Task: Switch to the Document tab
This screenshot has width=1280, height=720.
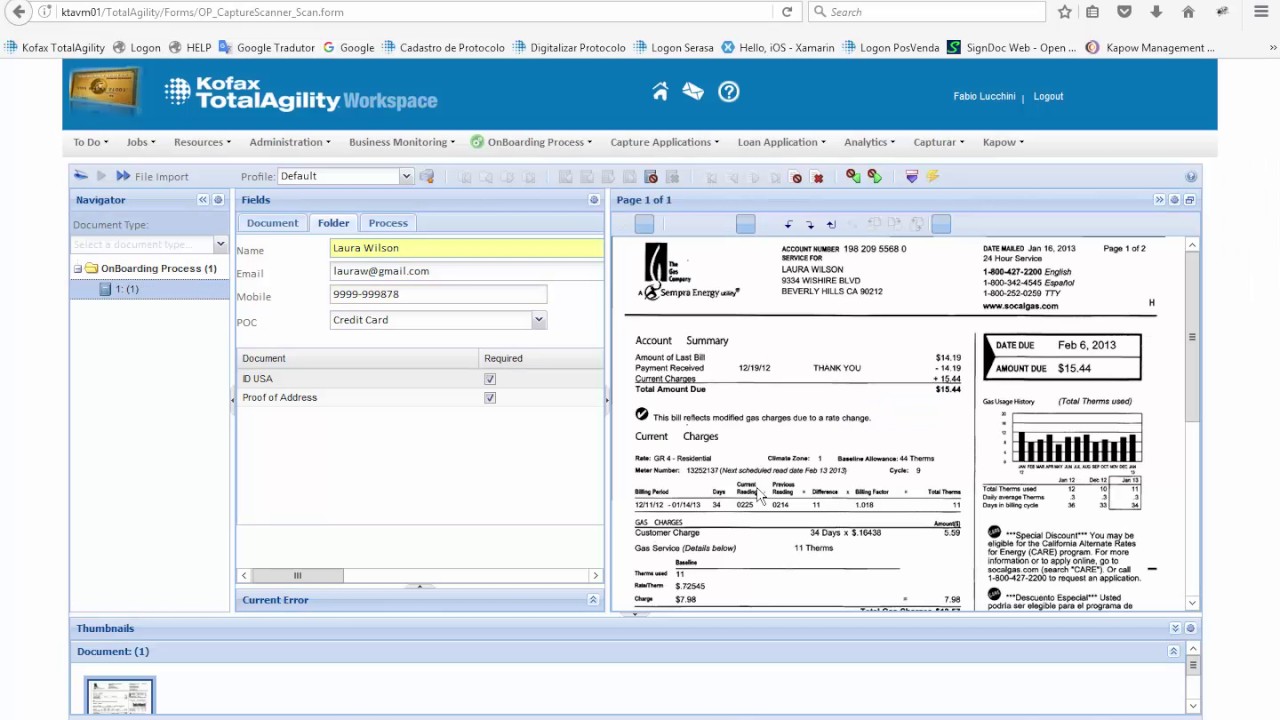Action: point(272,223)
